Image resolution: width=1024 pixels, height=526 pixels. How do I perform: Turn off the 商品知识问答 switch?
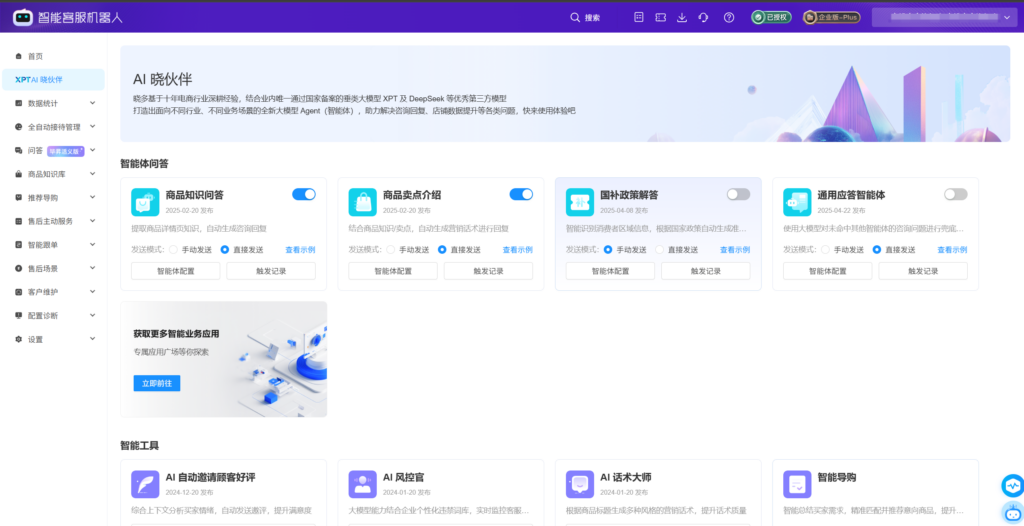point(304,194)
